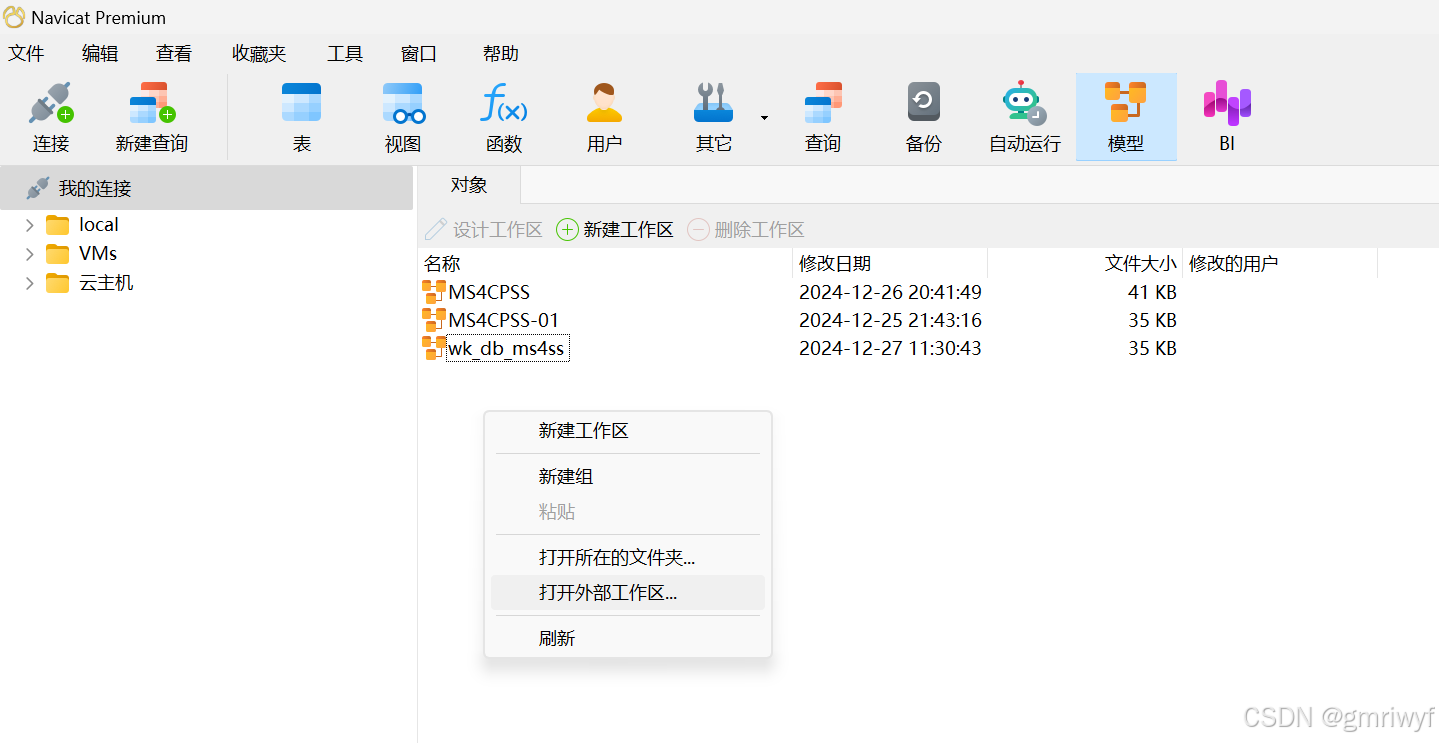Sort by the 名称 column header
The width and height of the screenshot is (1439, 743).
[x=605, y=264]
